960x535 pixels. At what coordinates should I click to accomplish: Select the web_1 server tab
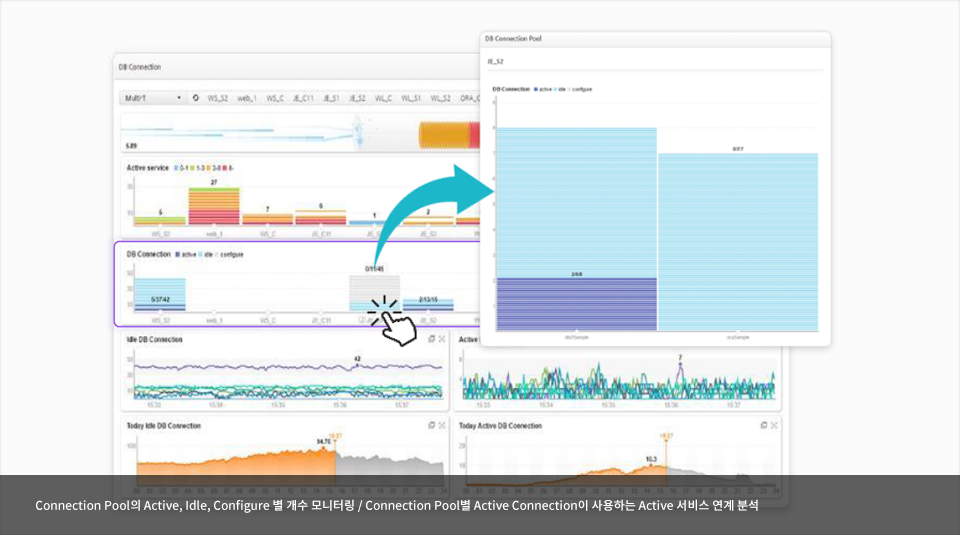click(x=247, y=98)
